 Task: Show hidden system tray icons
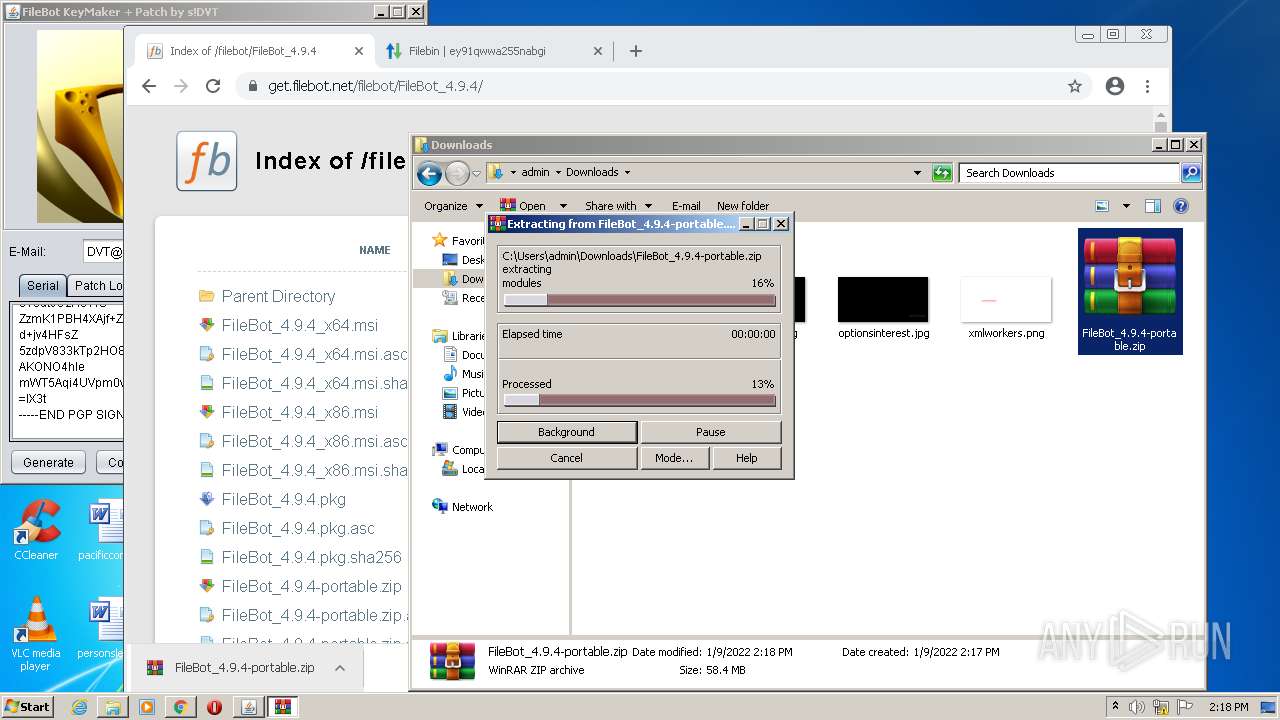tap(1115, 707)
